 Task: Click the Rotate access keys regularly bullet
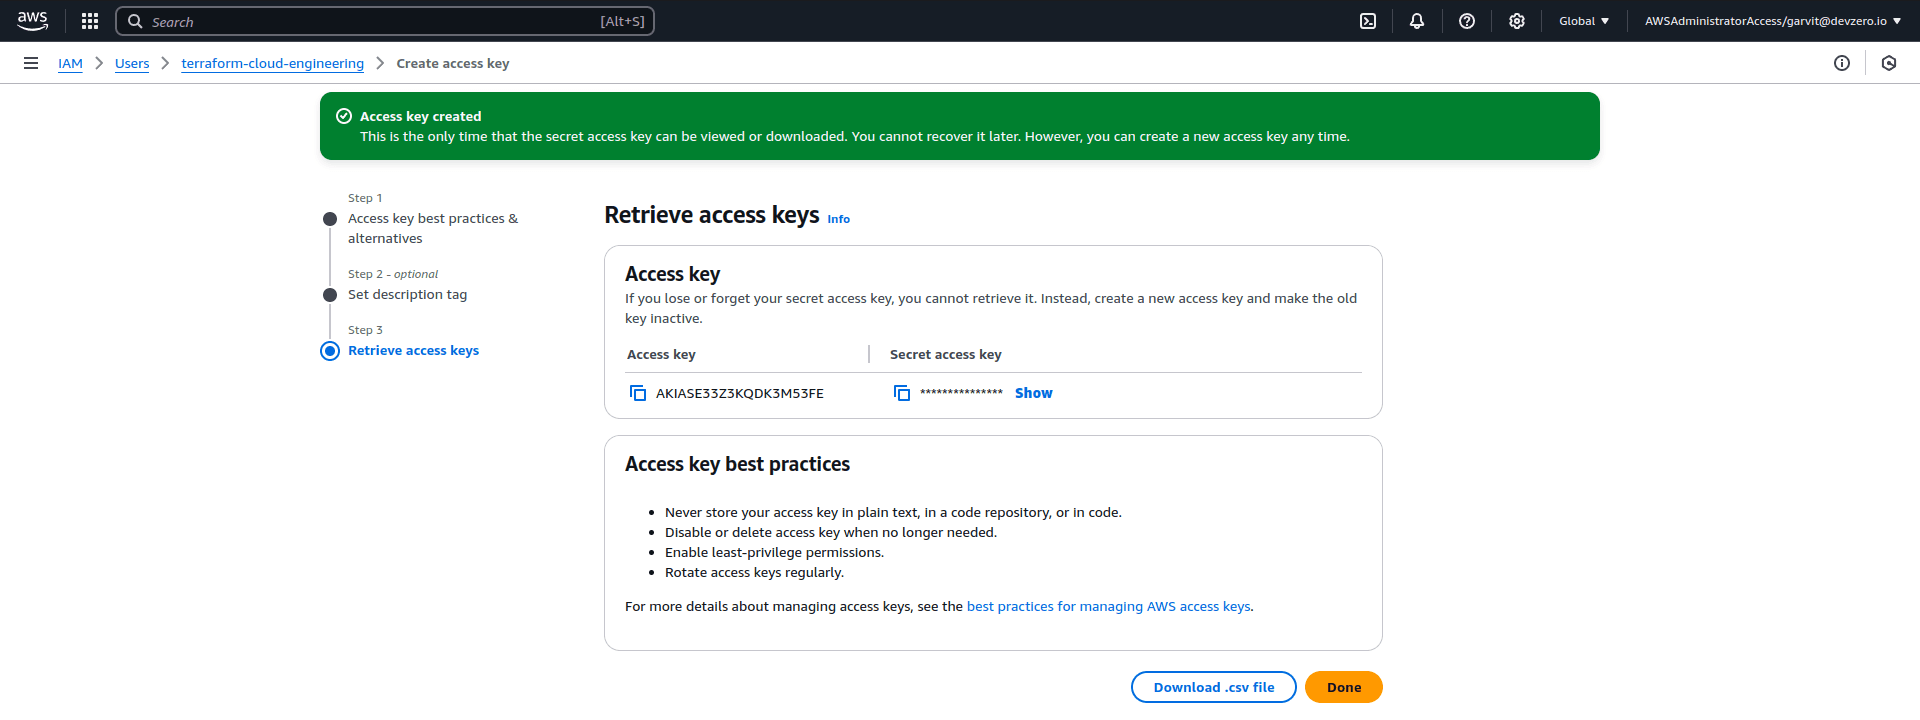click(x=754, y=572)
